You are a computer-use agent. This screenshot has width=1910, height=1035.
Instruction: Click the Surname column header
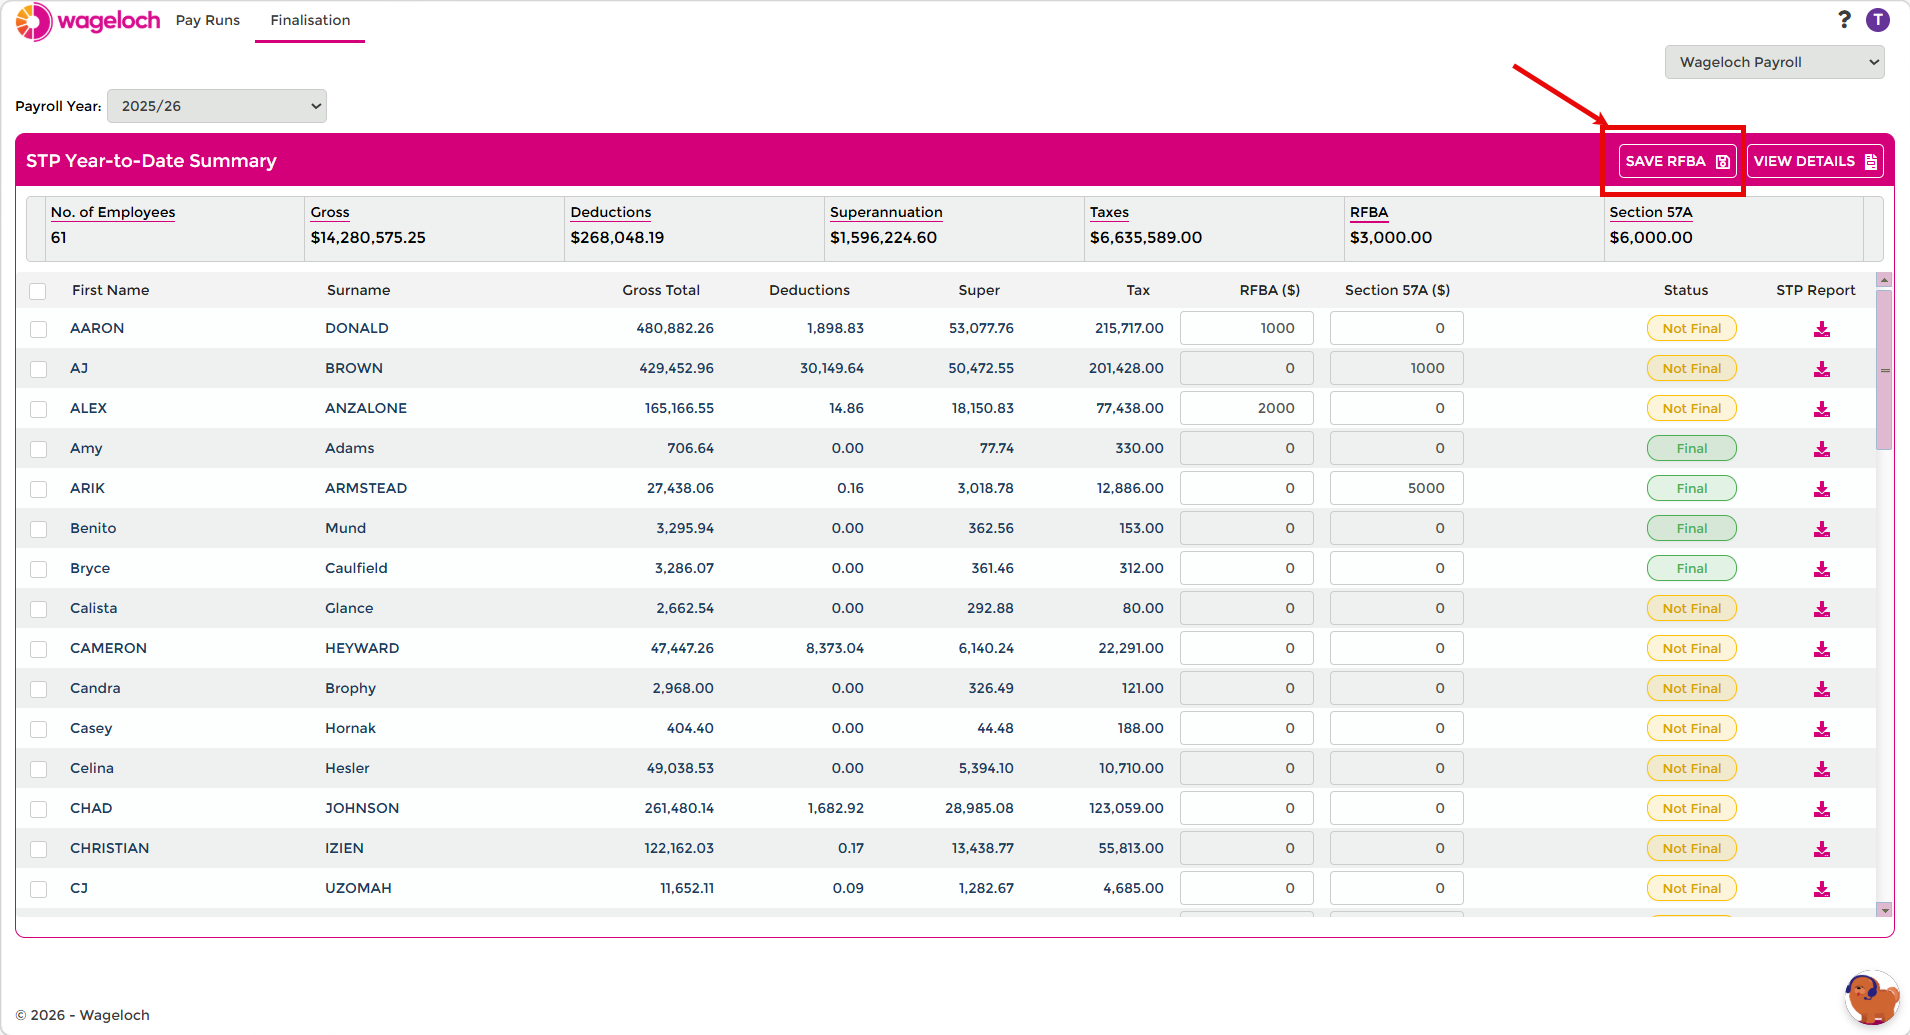click(x=358, y=290)
